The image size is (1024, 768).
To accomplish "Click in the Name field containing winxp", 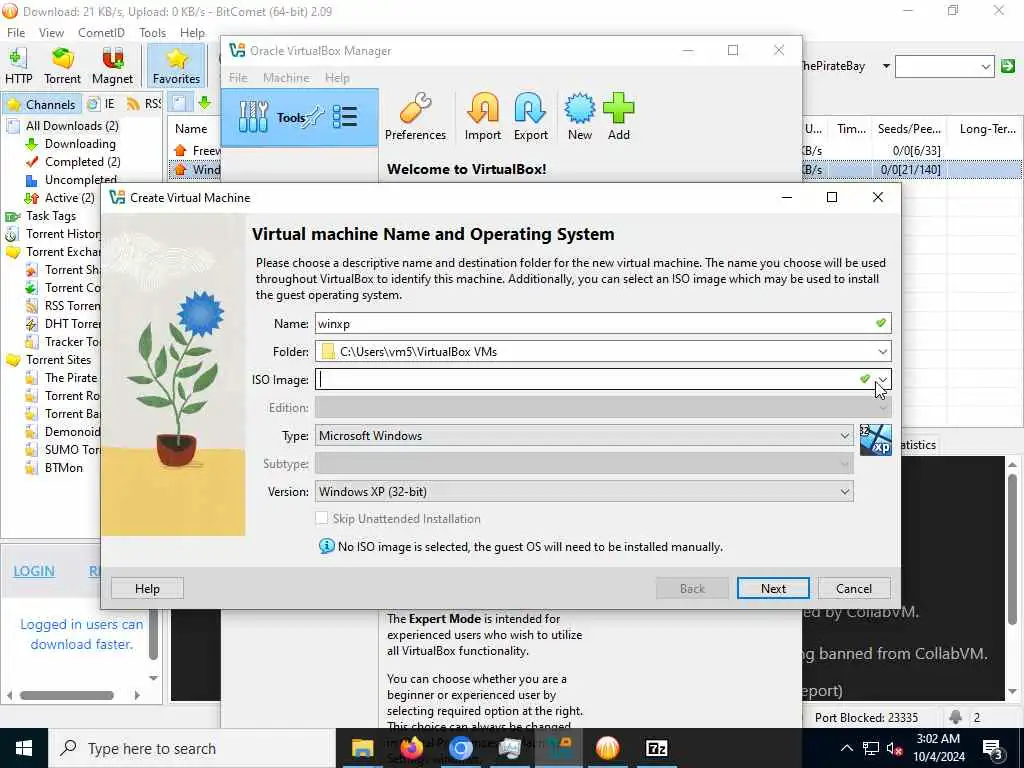I will point(603,323).
